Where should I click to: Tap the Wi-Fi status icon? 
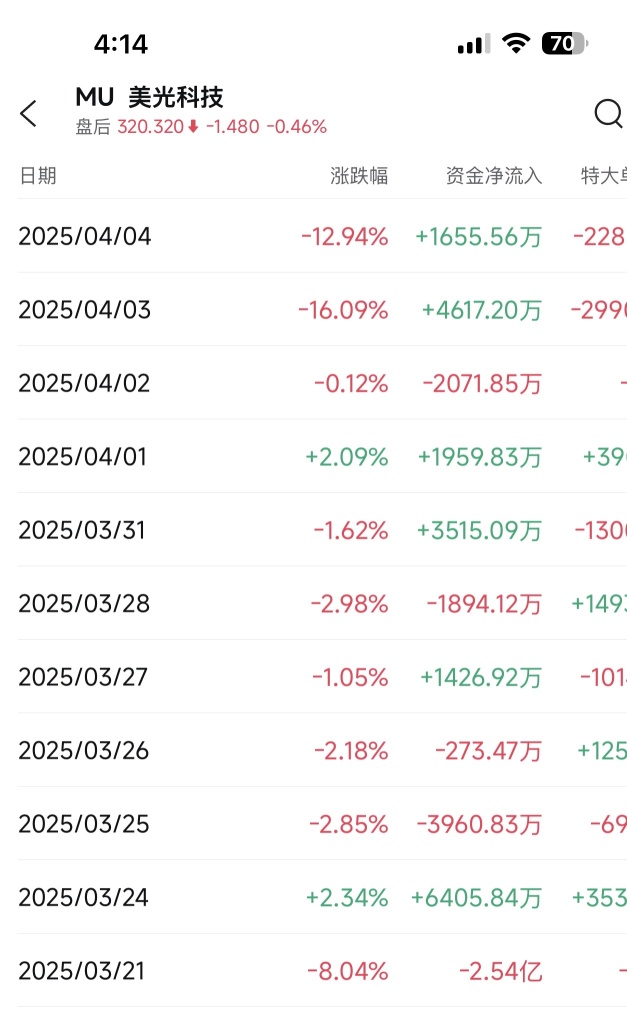(x=516, y=44)
